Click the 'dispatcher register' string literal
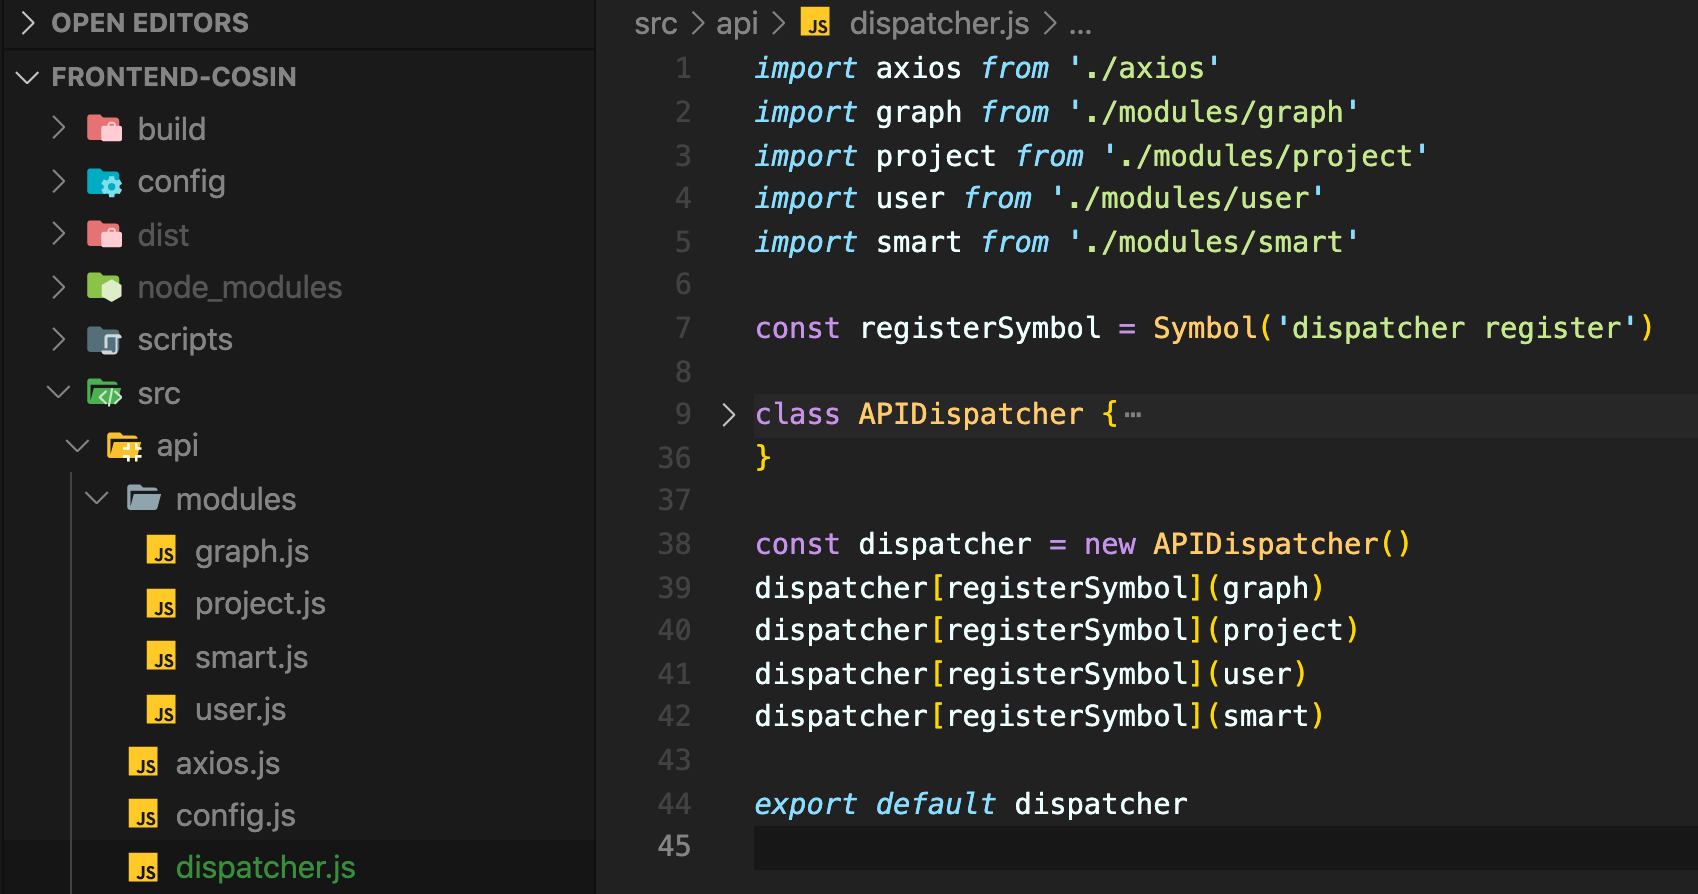This screenshot has width=1698, height=894. 1456,328
